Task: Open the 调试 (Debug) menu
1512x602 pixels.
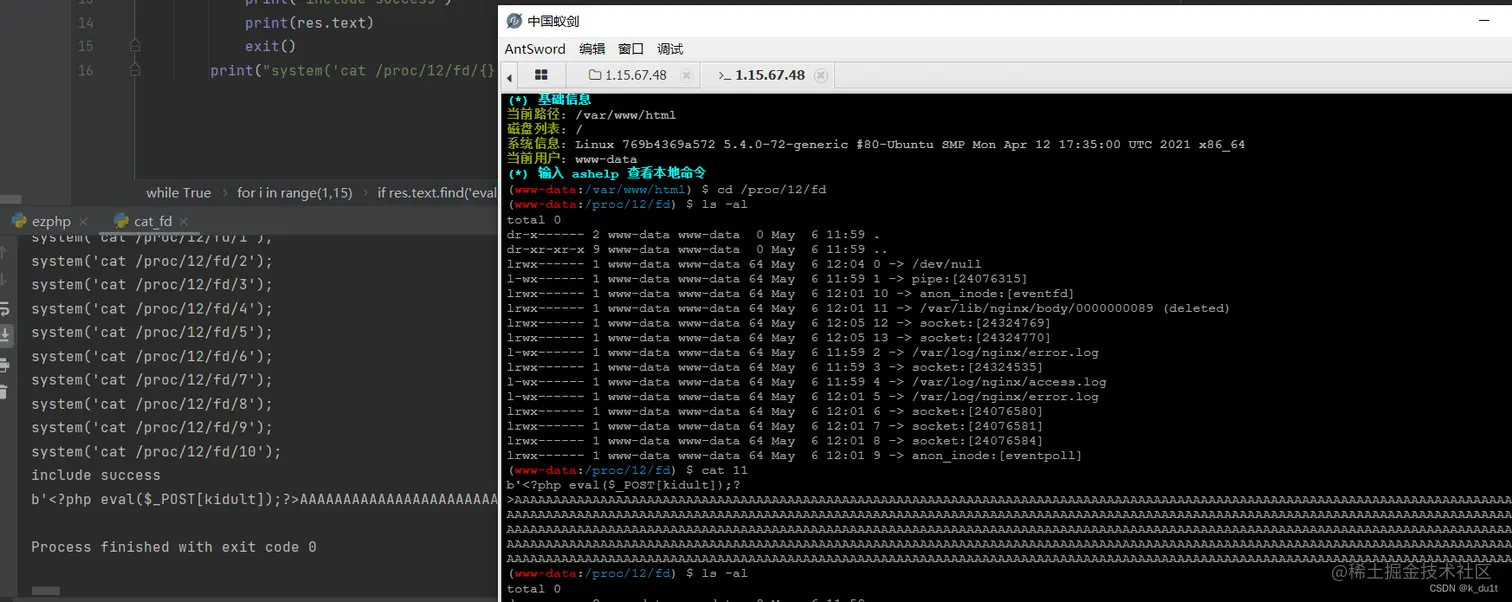Action: pos(670,49)
